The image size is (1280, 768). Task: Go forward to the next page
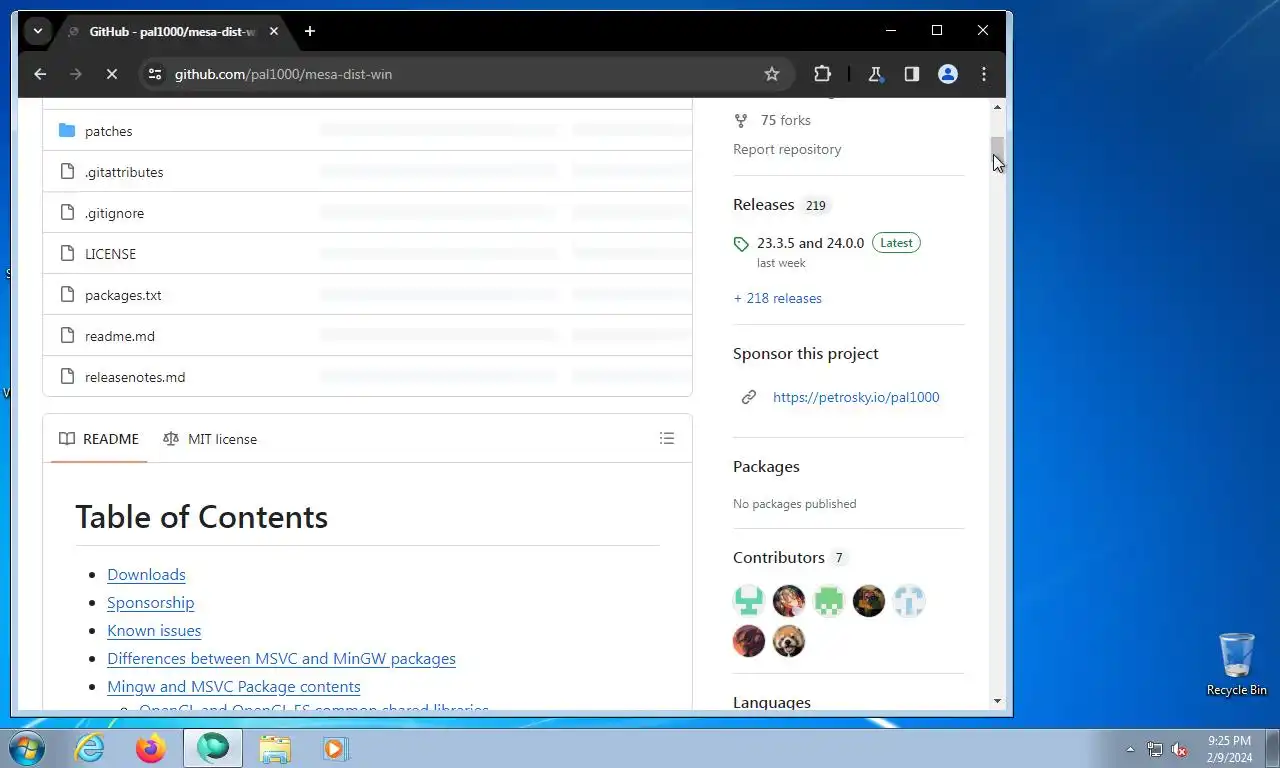pos(76,74)
